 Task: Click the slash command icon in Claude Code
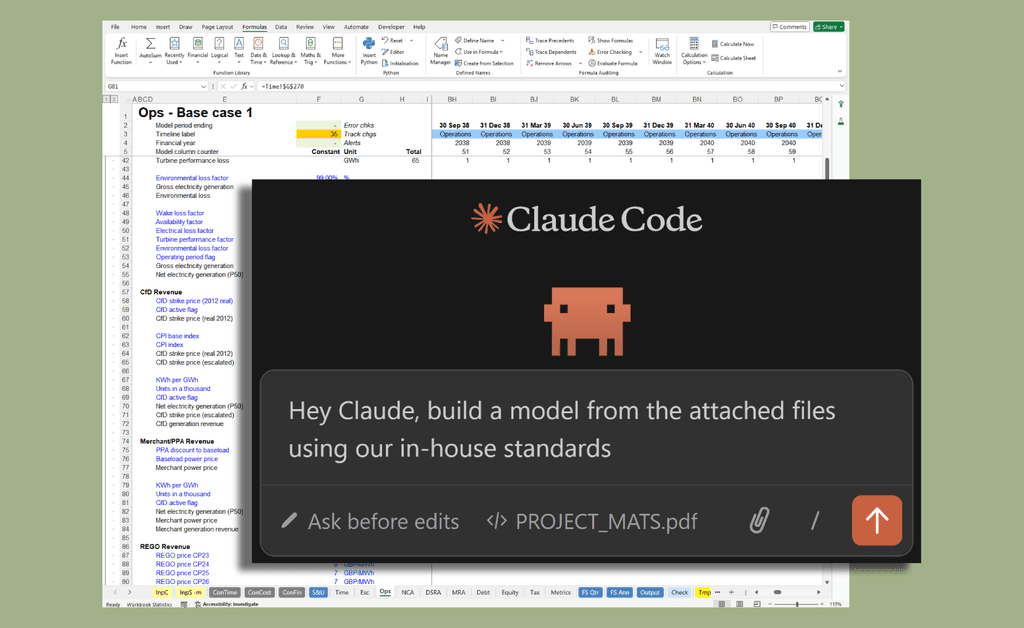(815, 520)
